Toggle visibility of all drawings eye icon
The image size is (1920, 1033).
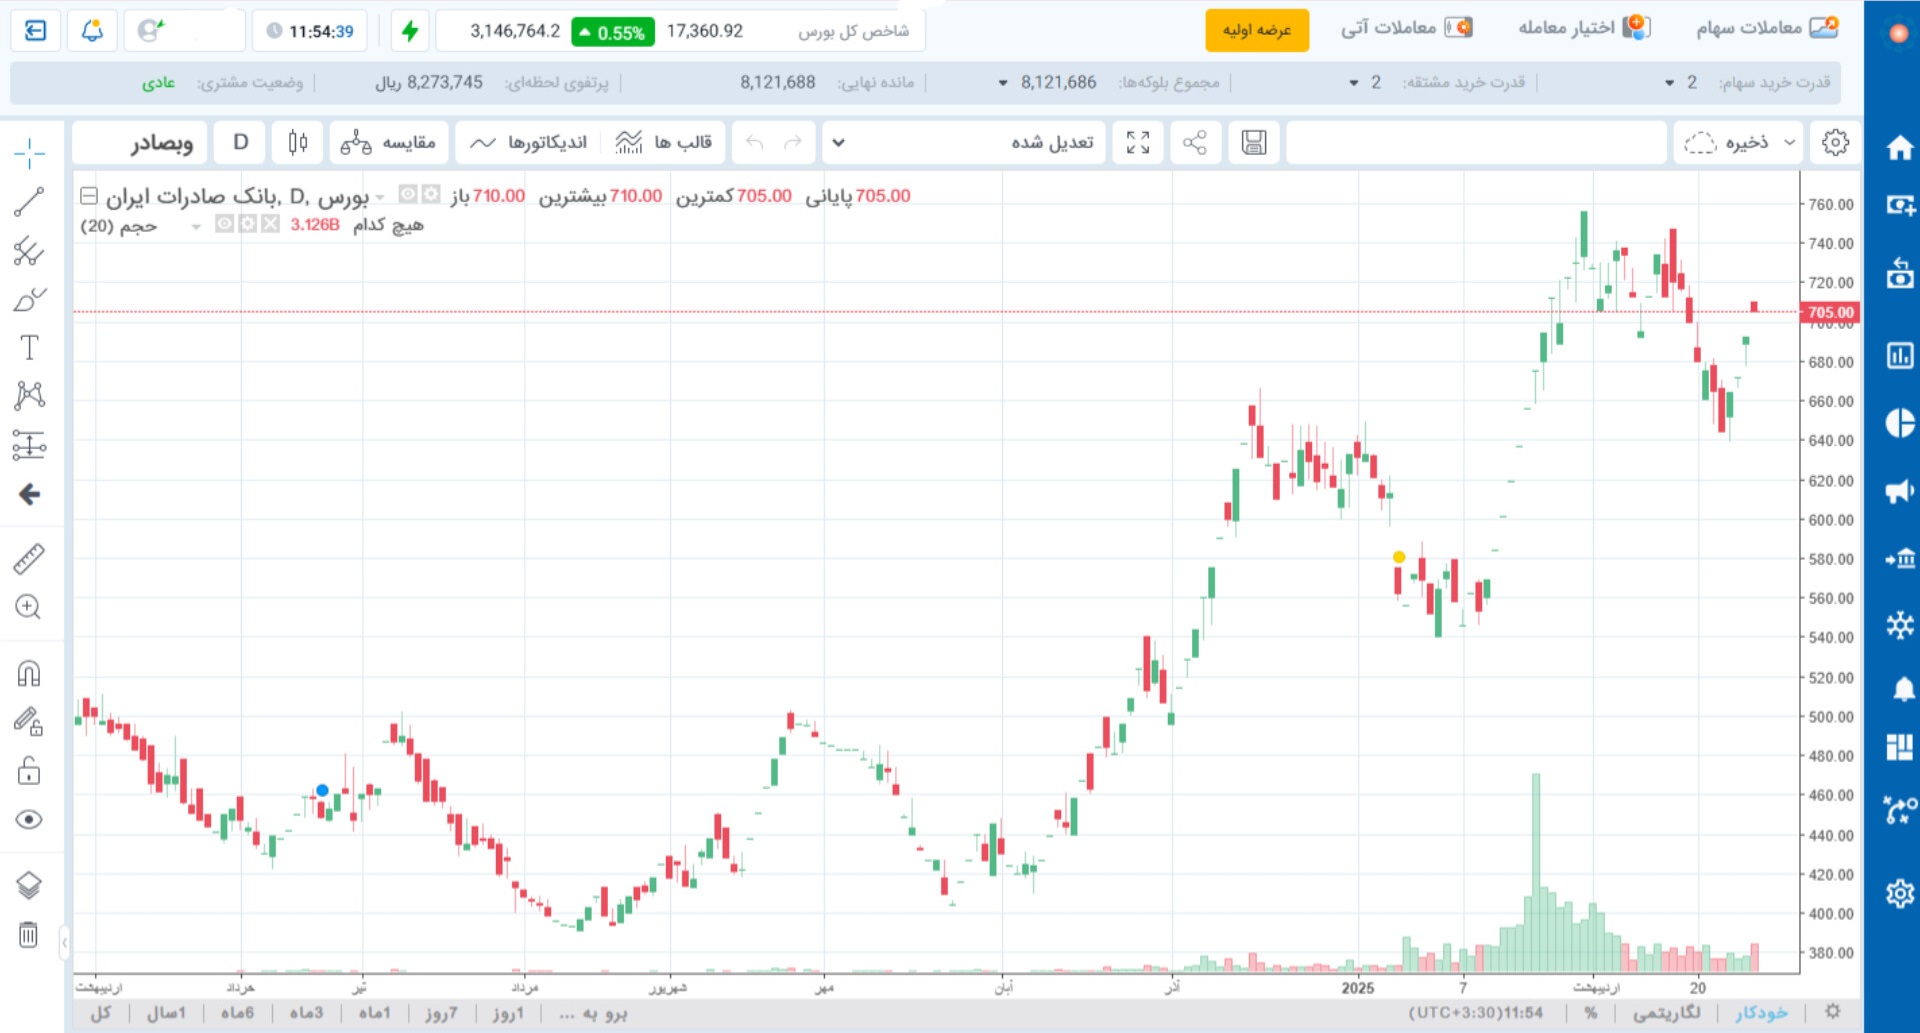pos(29,820)
